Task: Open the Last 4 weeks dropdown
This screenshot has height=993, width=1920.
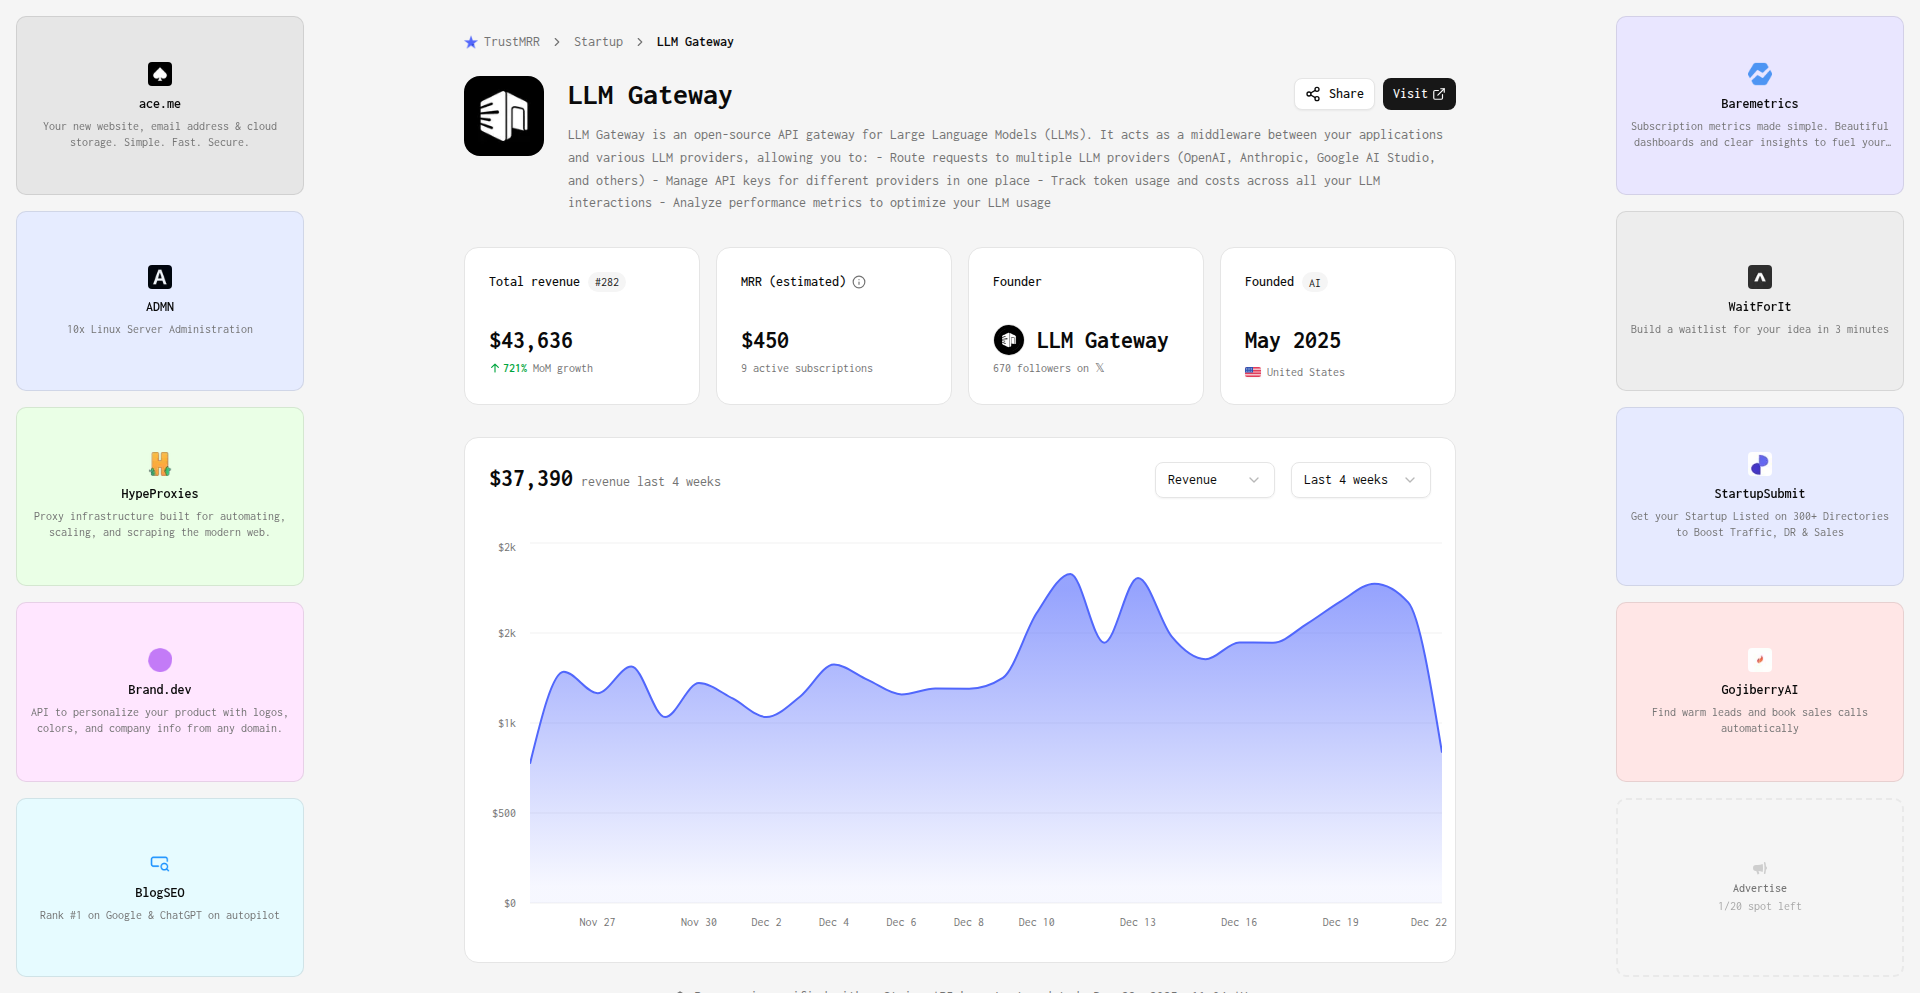Action: (x=1360, y=480)
